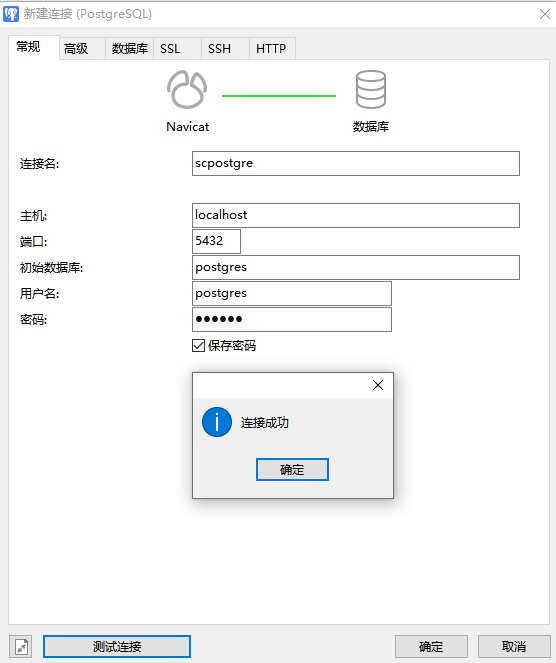This screenshot has height=663, width=556.
Task: Focus the 连接名 field containing scpostgre
Action: point(356,163)
